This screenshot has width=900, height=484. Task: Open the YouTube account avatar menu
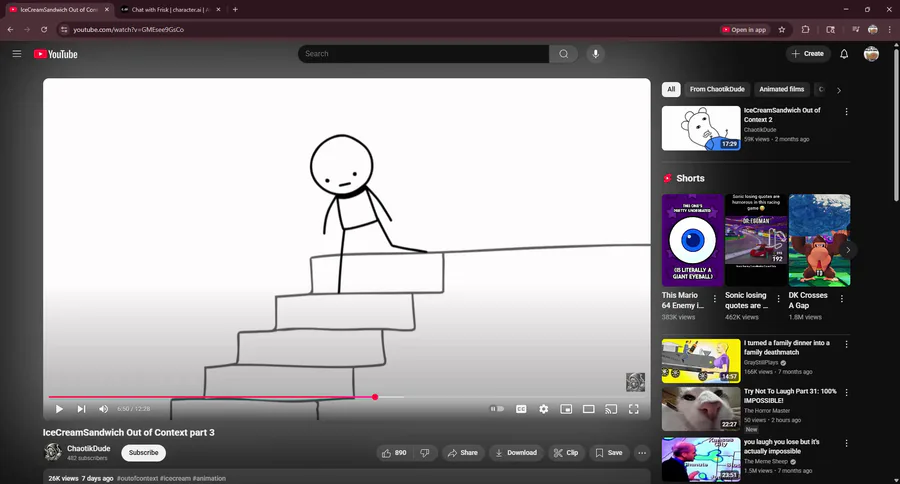point(871,54)
